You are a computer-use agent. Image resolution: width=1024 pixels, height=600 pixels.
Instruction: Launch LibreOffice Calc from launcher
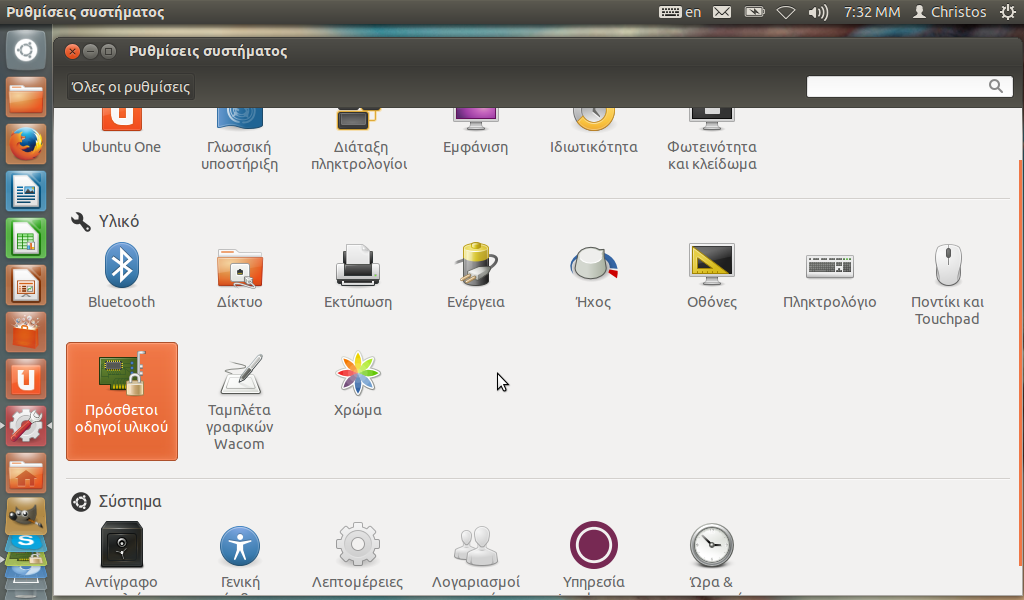[x=26, y=238]
